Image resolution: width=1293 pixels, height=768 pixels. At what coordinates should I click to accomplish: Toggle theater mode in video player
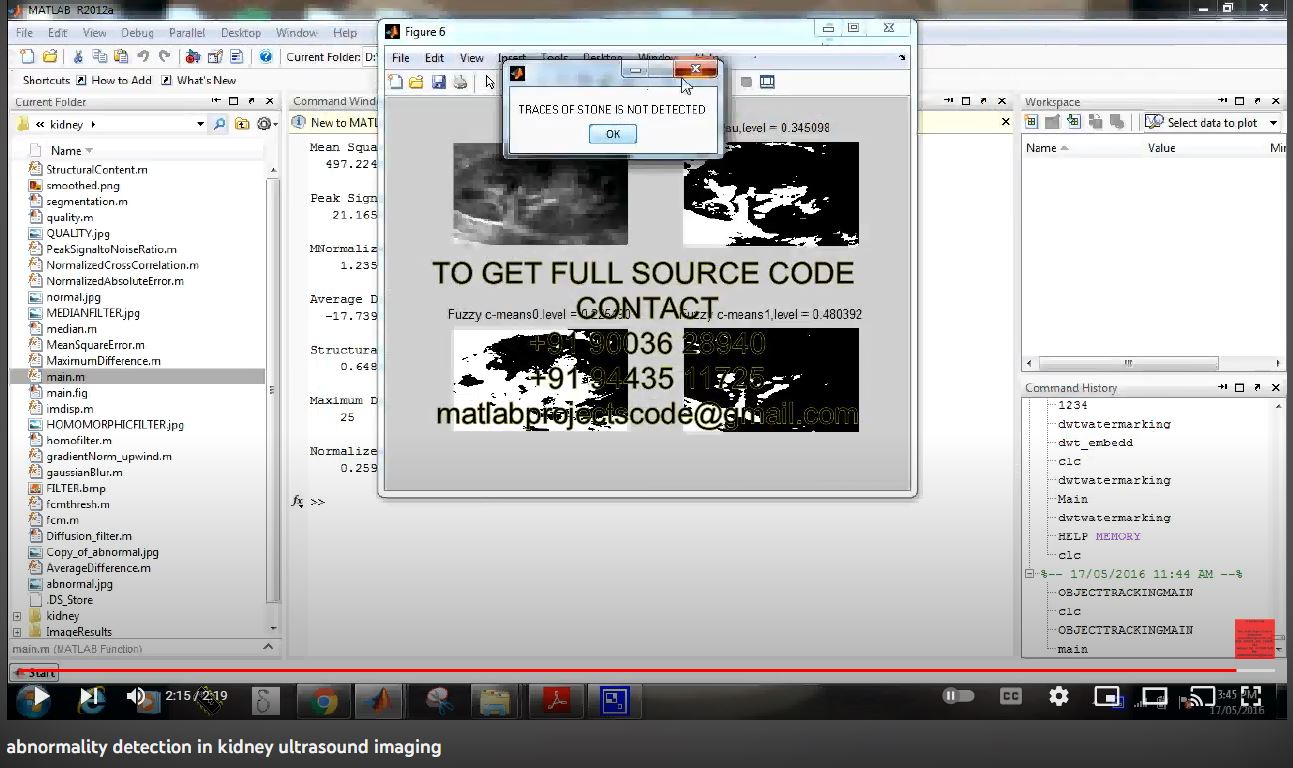tap(1155, 696)
